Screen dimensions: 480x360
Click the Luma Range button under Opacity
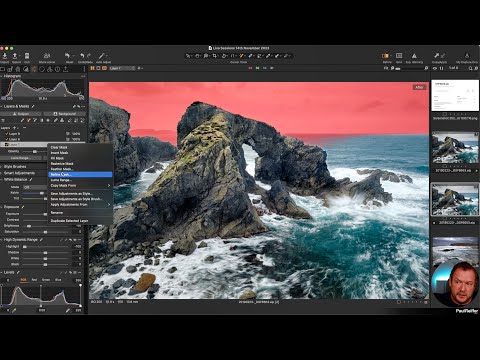[x=21, y=158]
